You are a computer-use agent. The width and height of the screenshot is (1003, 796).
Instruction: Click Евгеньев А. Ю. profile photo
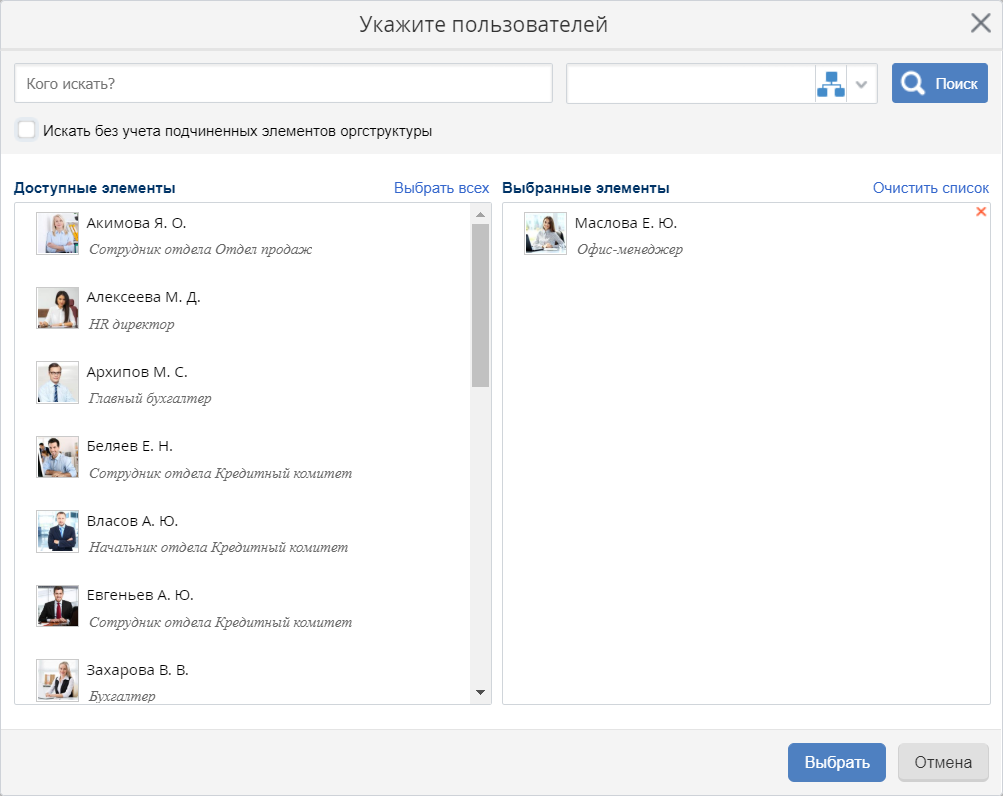pos(57,606)
